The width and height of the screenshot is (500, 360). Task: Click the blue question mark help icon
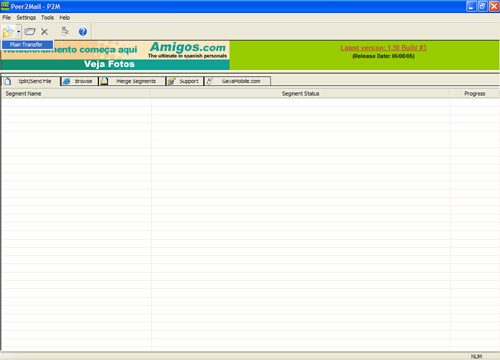[83, 31]
